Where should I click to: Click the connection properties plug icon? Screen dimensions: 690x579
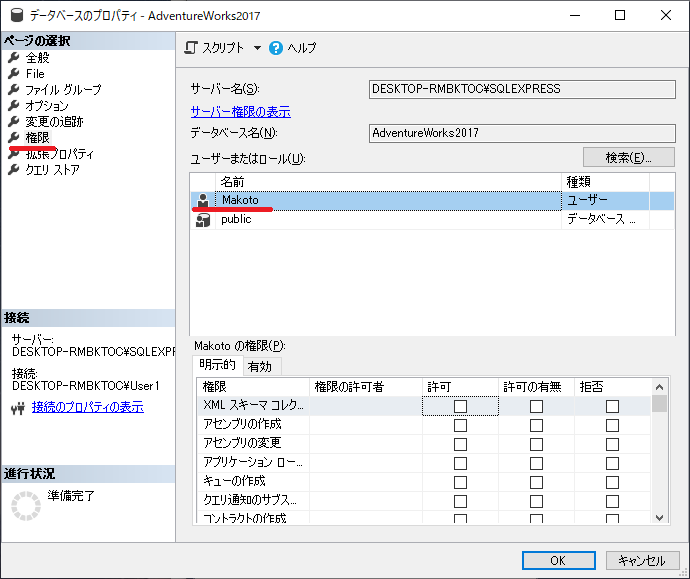pyautogui.click(x=18, y=409)
